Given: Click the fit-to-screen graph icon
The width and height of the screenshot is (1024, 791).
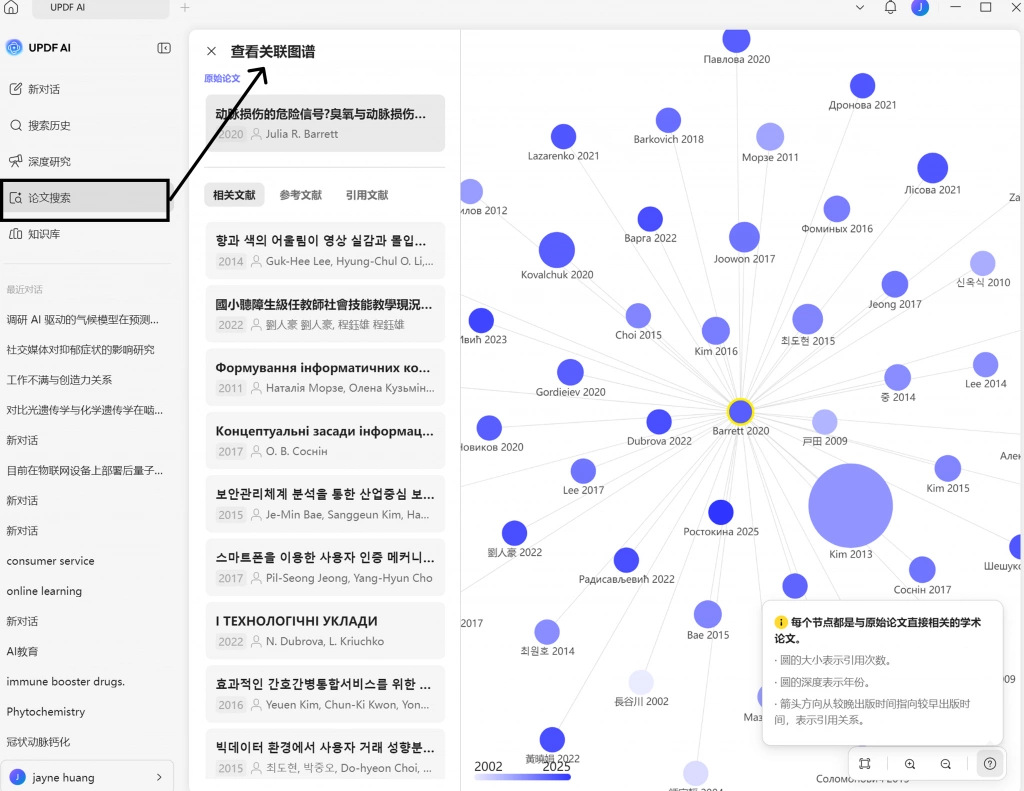Looking at the screenshot, I should coord(865,764).
